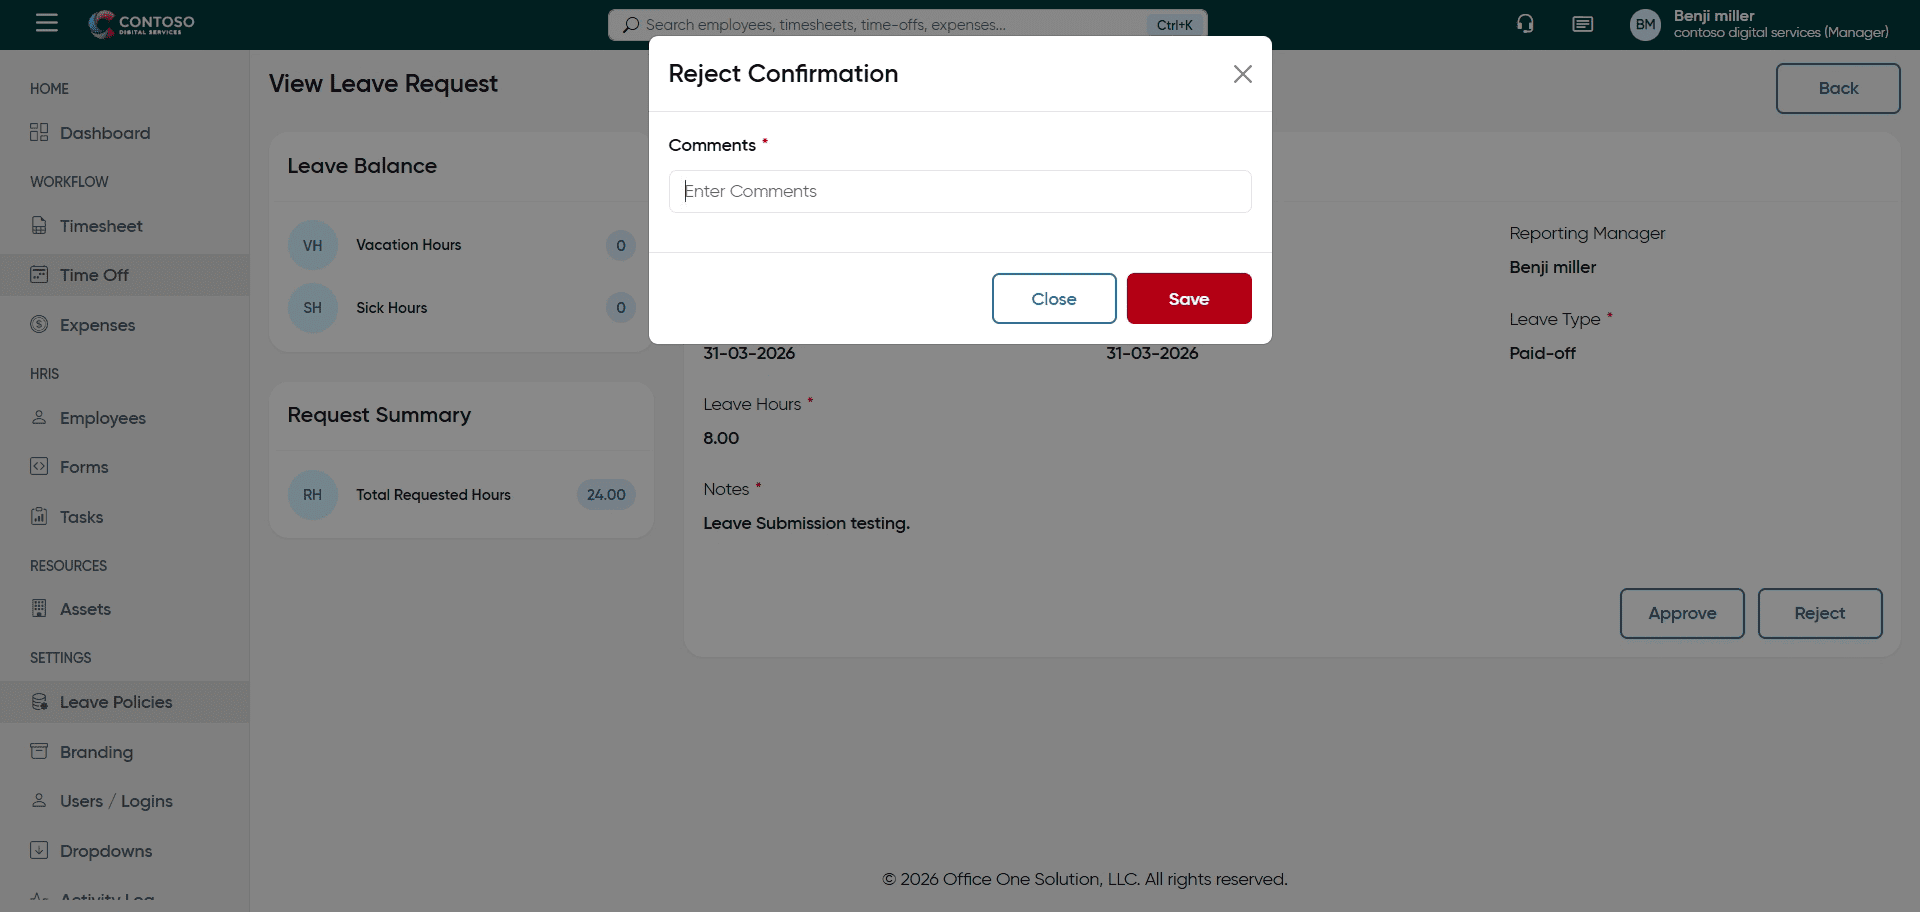Navigate to Leave Policies settings
Screen dimensions: 1920x912
pos(115,702)
